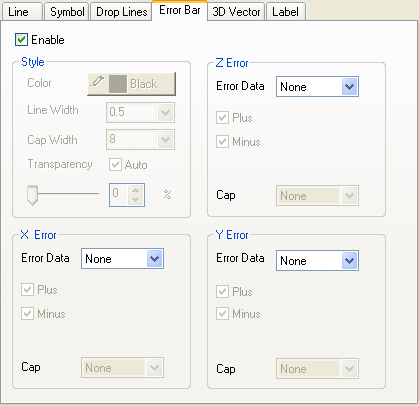The width and height of the screenshot is (419, 406).
Task: Toggle the Auto transparency checkbox
Action: coord(115,165)
